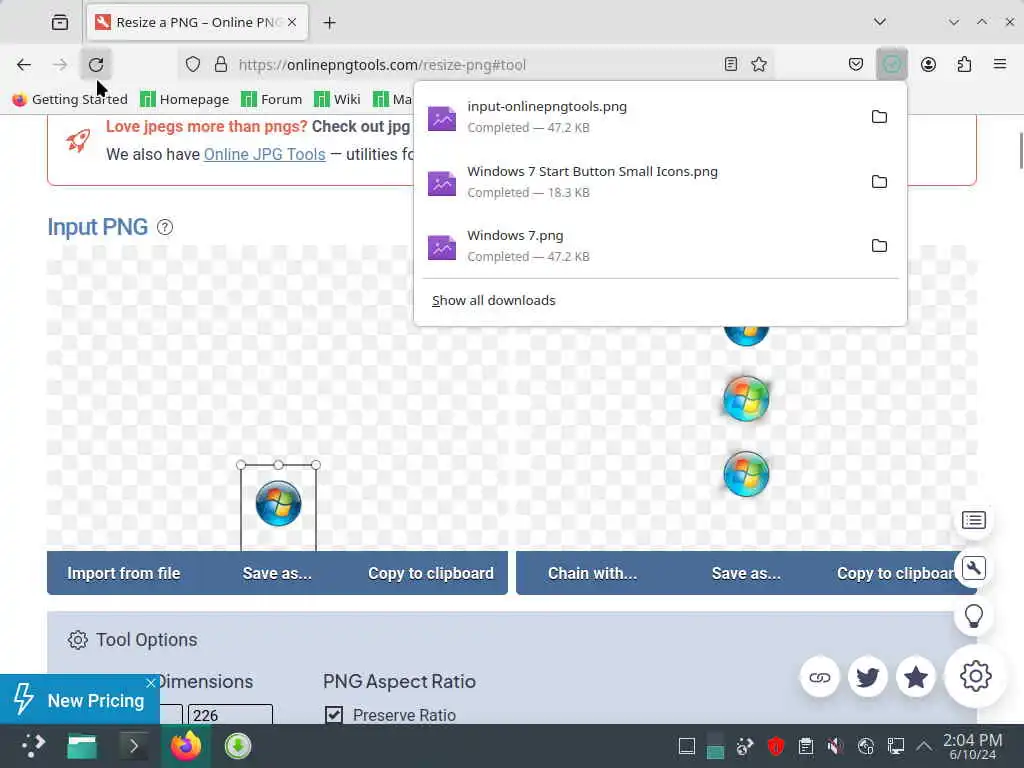Open the Homepage bookmark

(185, 99)
